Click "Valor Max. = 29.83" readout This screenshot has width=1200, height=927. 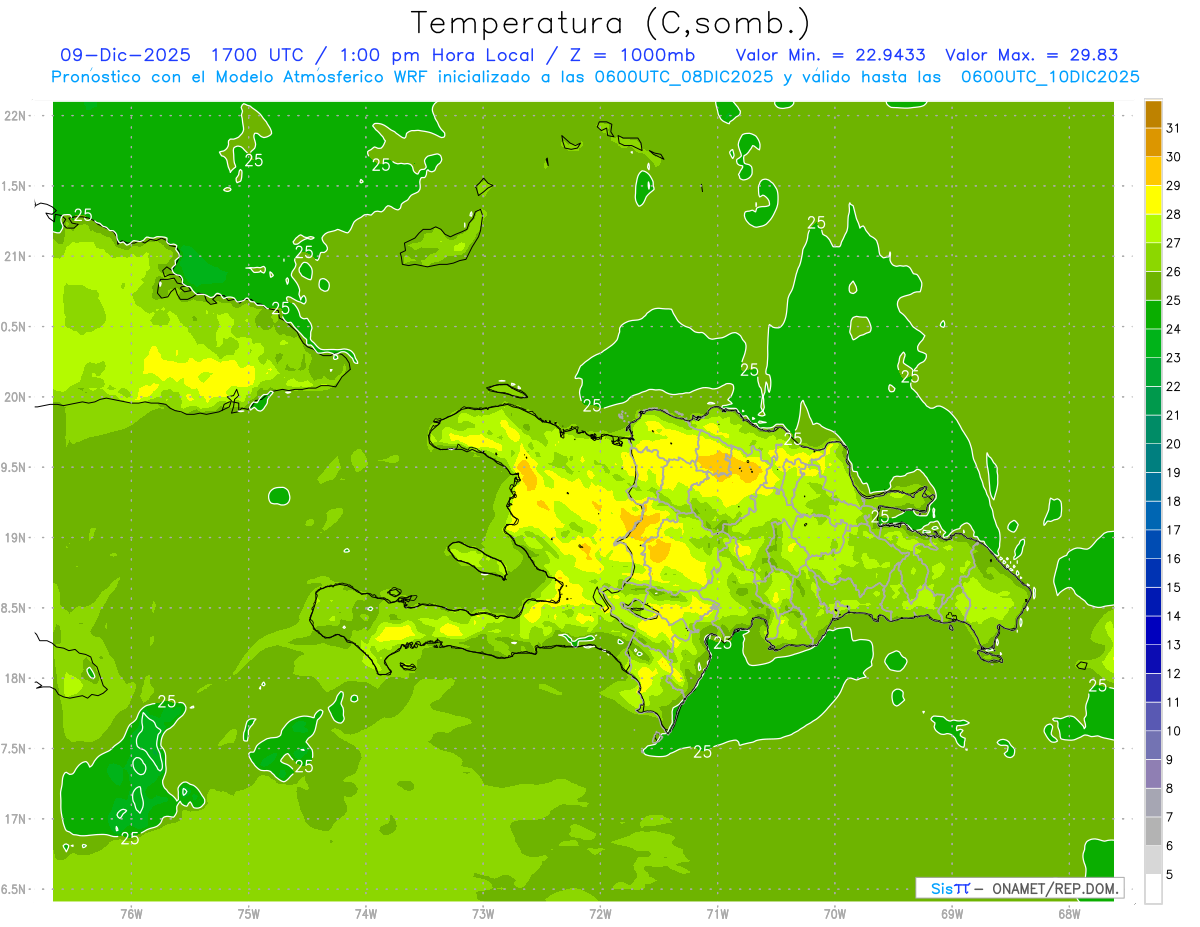pyautogui.click(x=1031, y=55)
